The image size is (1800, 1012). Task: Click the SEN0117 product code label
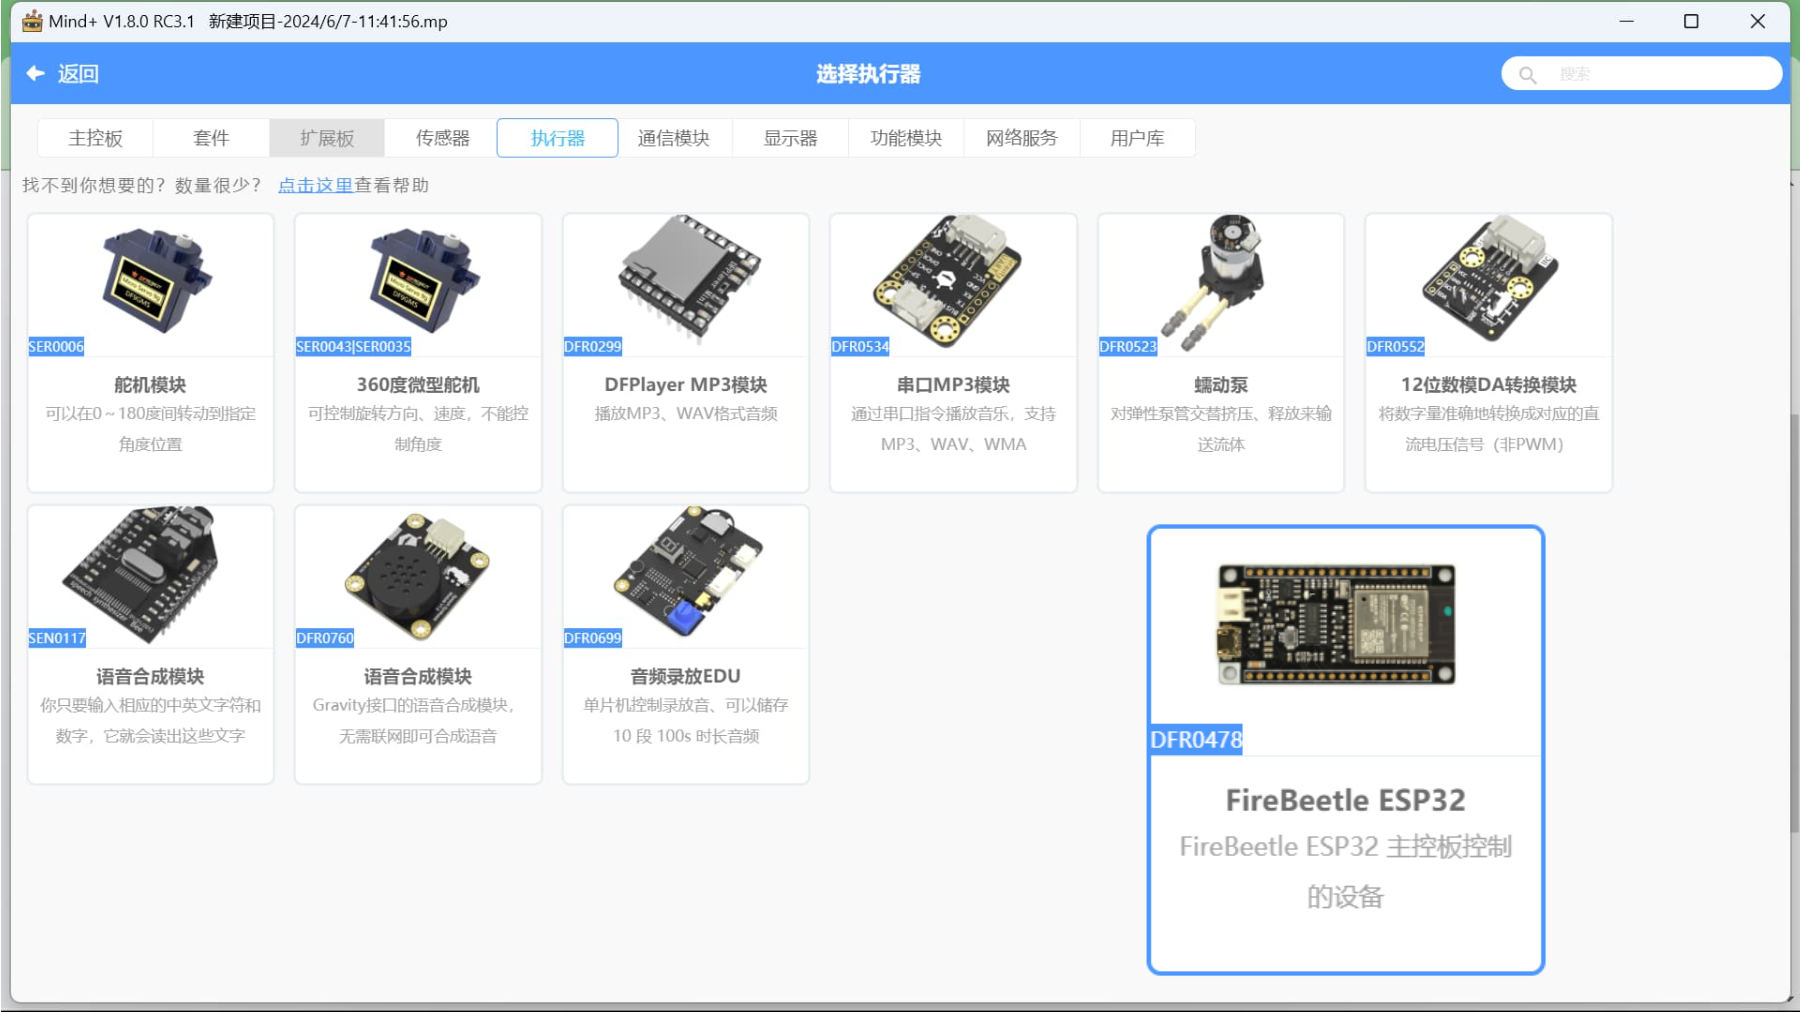point(57,638)
